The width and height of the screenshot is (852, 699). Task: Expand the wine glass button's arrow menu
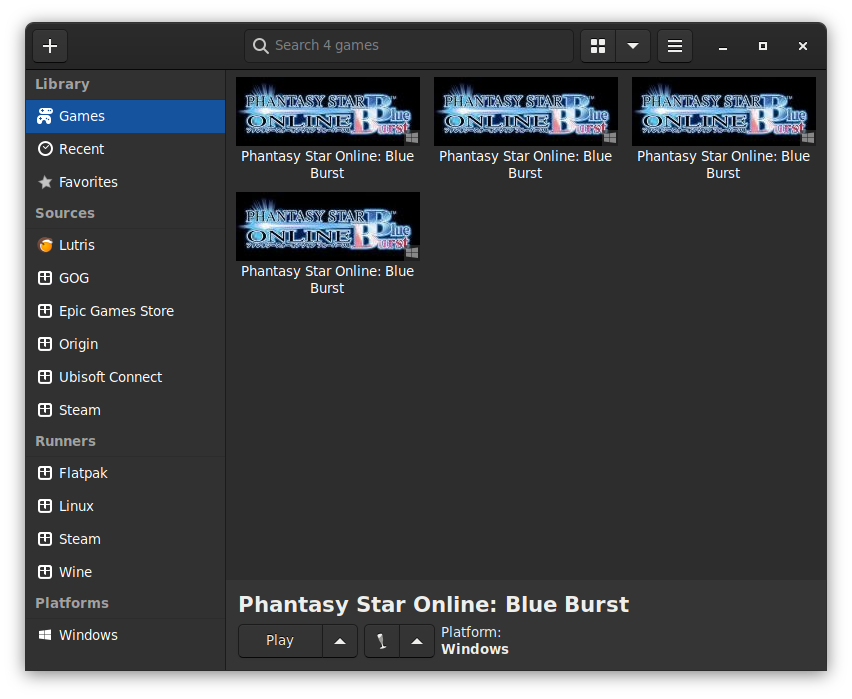point(417,641)
